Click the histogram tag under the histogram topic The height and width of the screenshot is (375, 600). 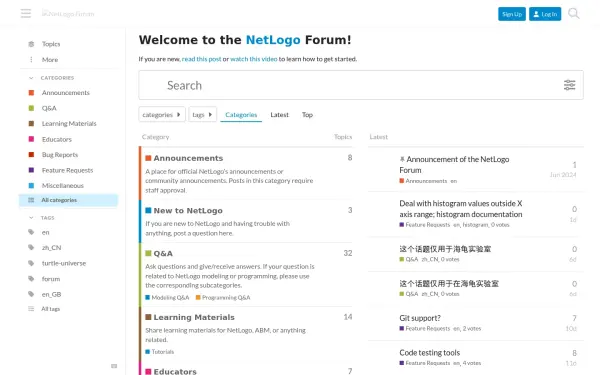coord(475,225)
